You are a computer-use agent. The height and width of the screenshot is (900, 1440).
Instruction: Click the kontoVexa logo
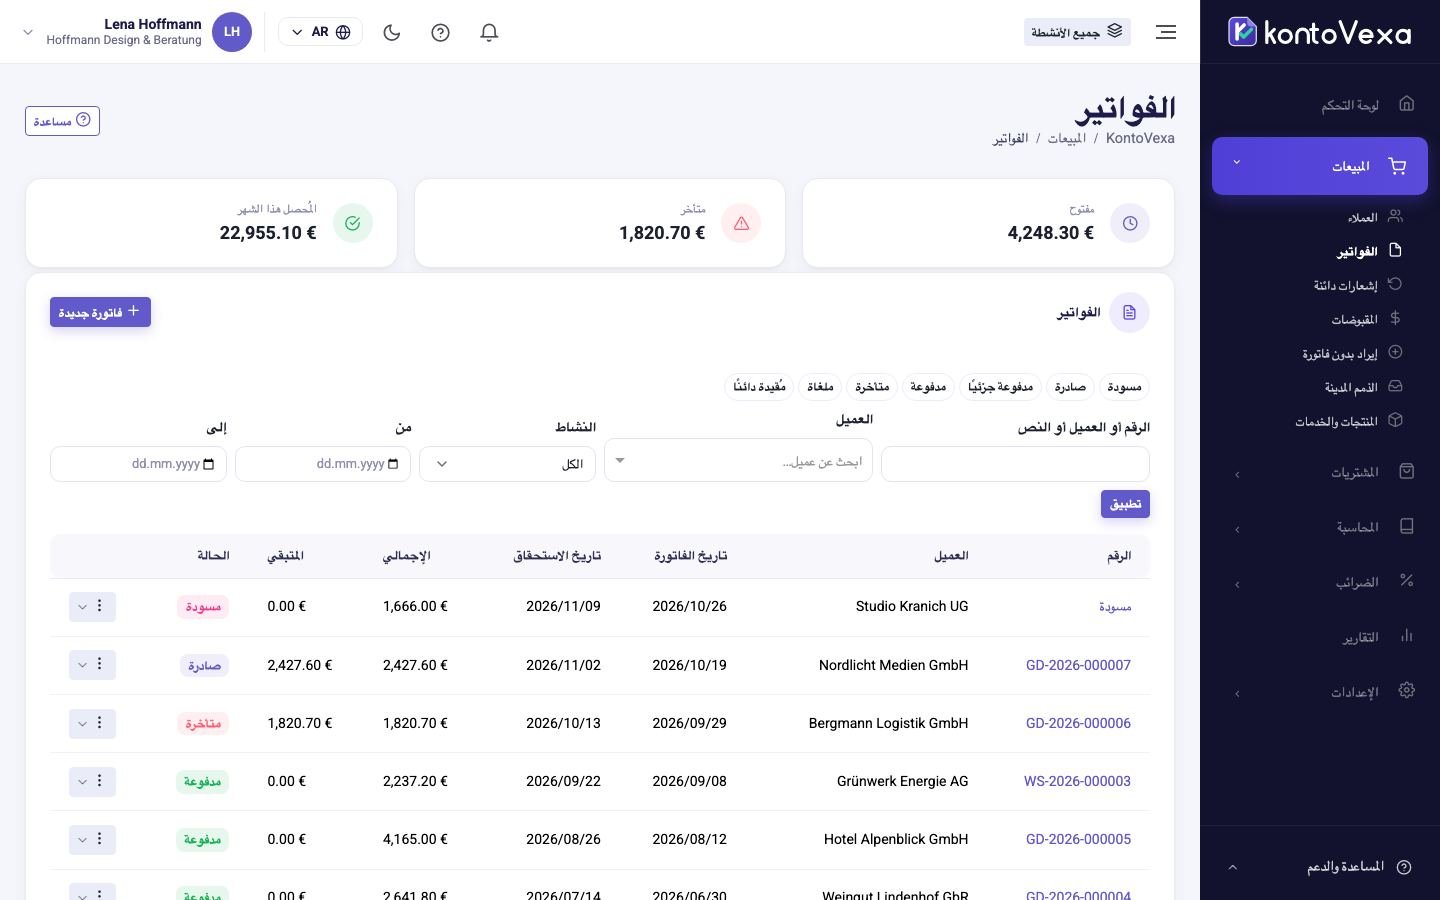1320,32
